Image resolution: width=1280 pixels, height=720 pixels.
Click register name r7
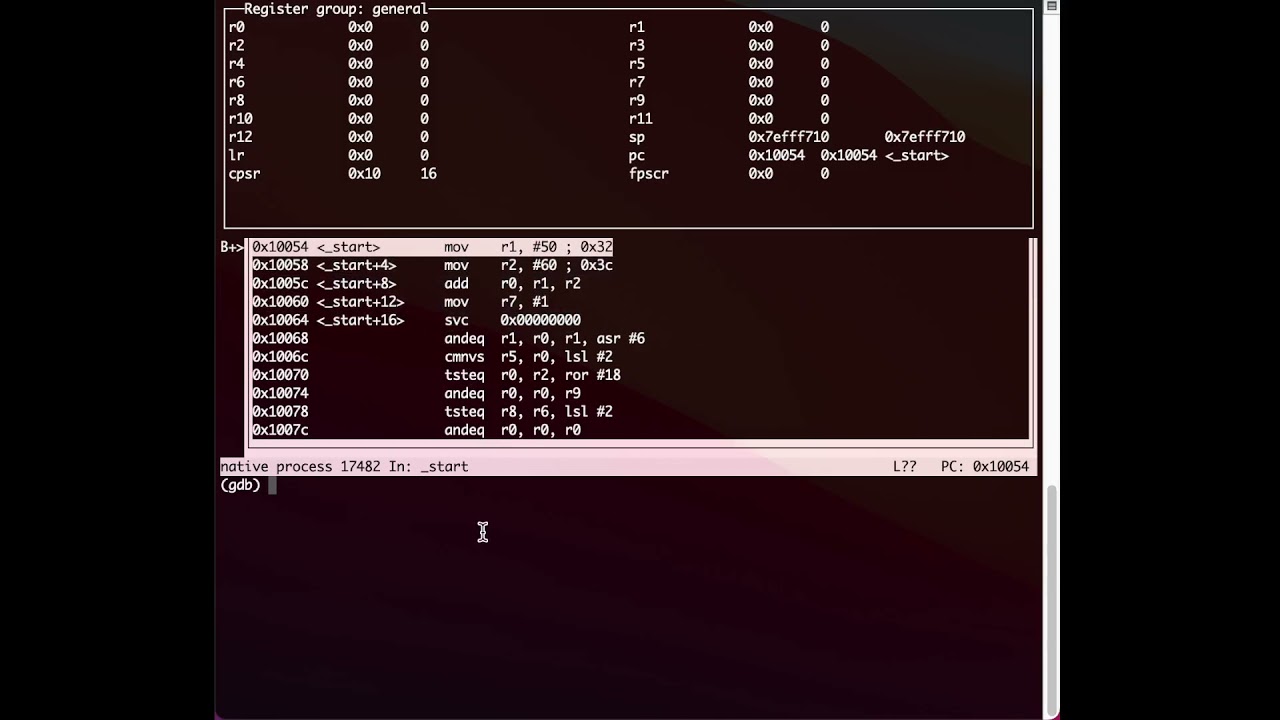(x=637, y=82)
